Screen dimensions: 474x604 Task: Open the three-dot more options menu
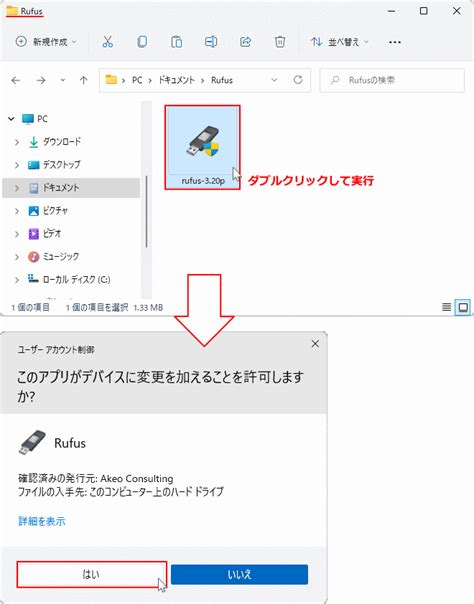click(395, 42)
